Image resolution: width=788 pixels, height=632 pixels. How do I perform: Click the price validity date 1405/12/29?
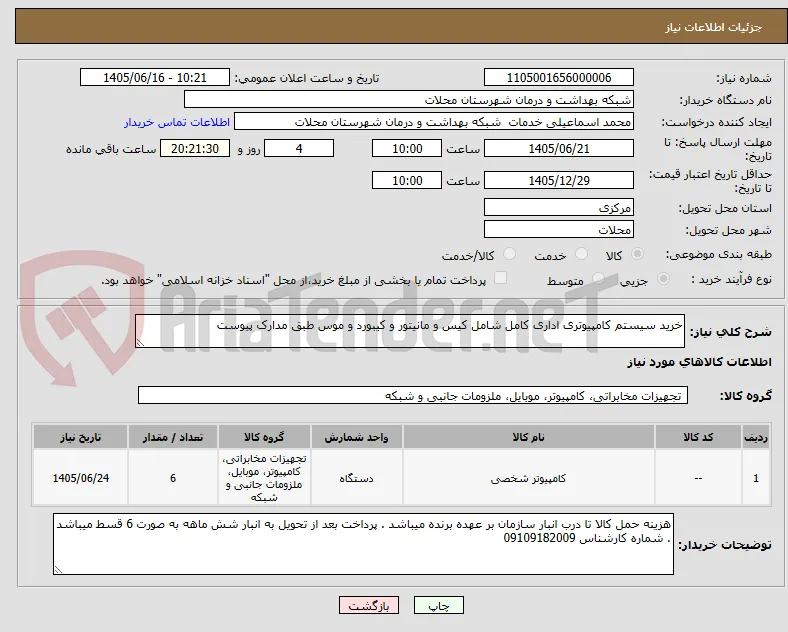[559, 180]
